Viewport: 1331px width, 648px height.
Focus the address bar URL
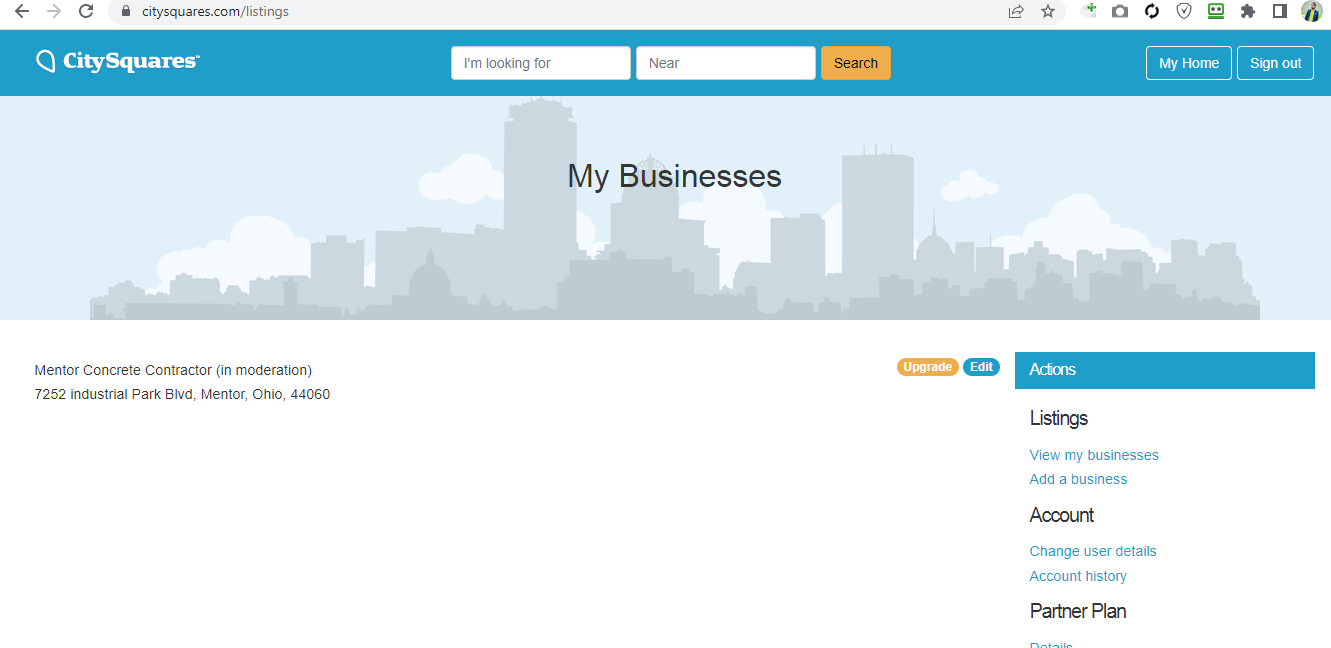[215, 12]
